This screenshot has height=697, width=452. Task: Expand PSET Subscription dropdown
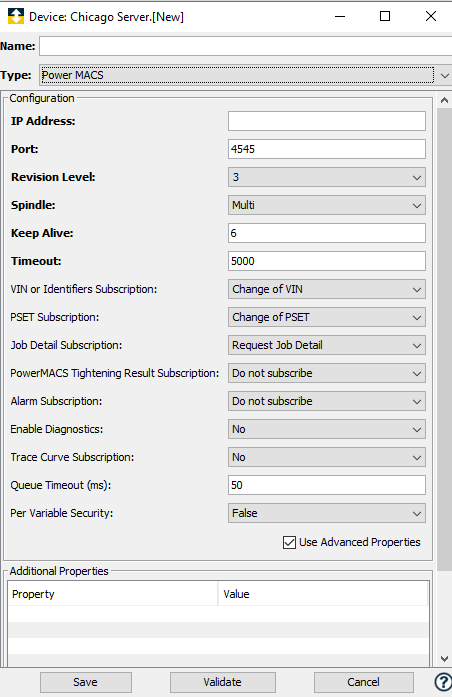(327, 317)
